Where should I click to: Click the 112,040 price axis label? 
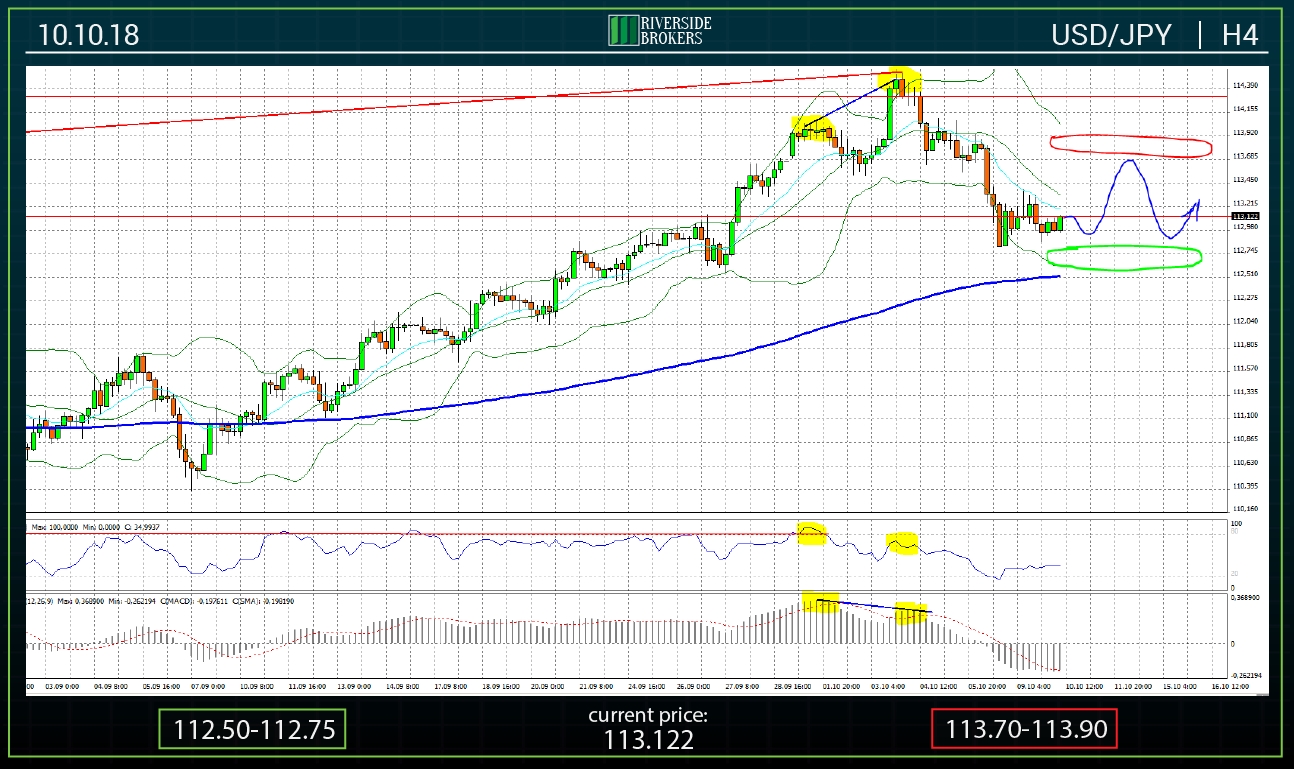(1245, 321)
